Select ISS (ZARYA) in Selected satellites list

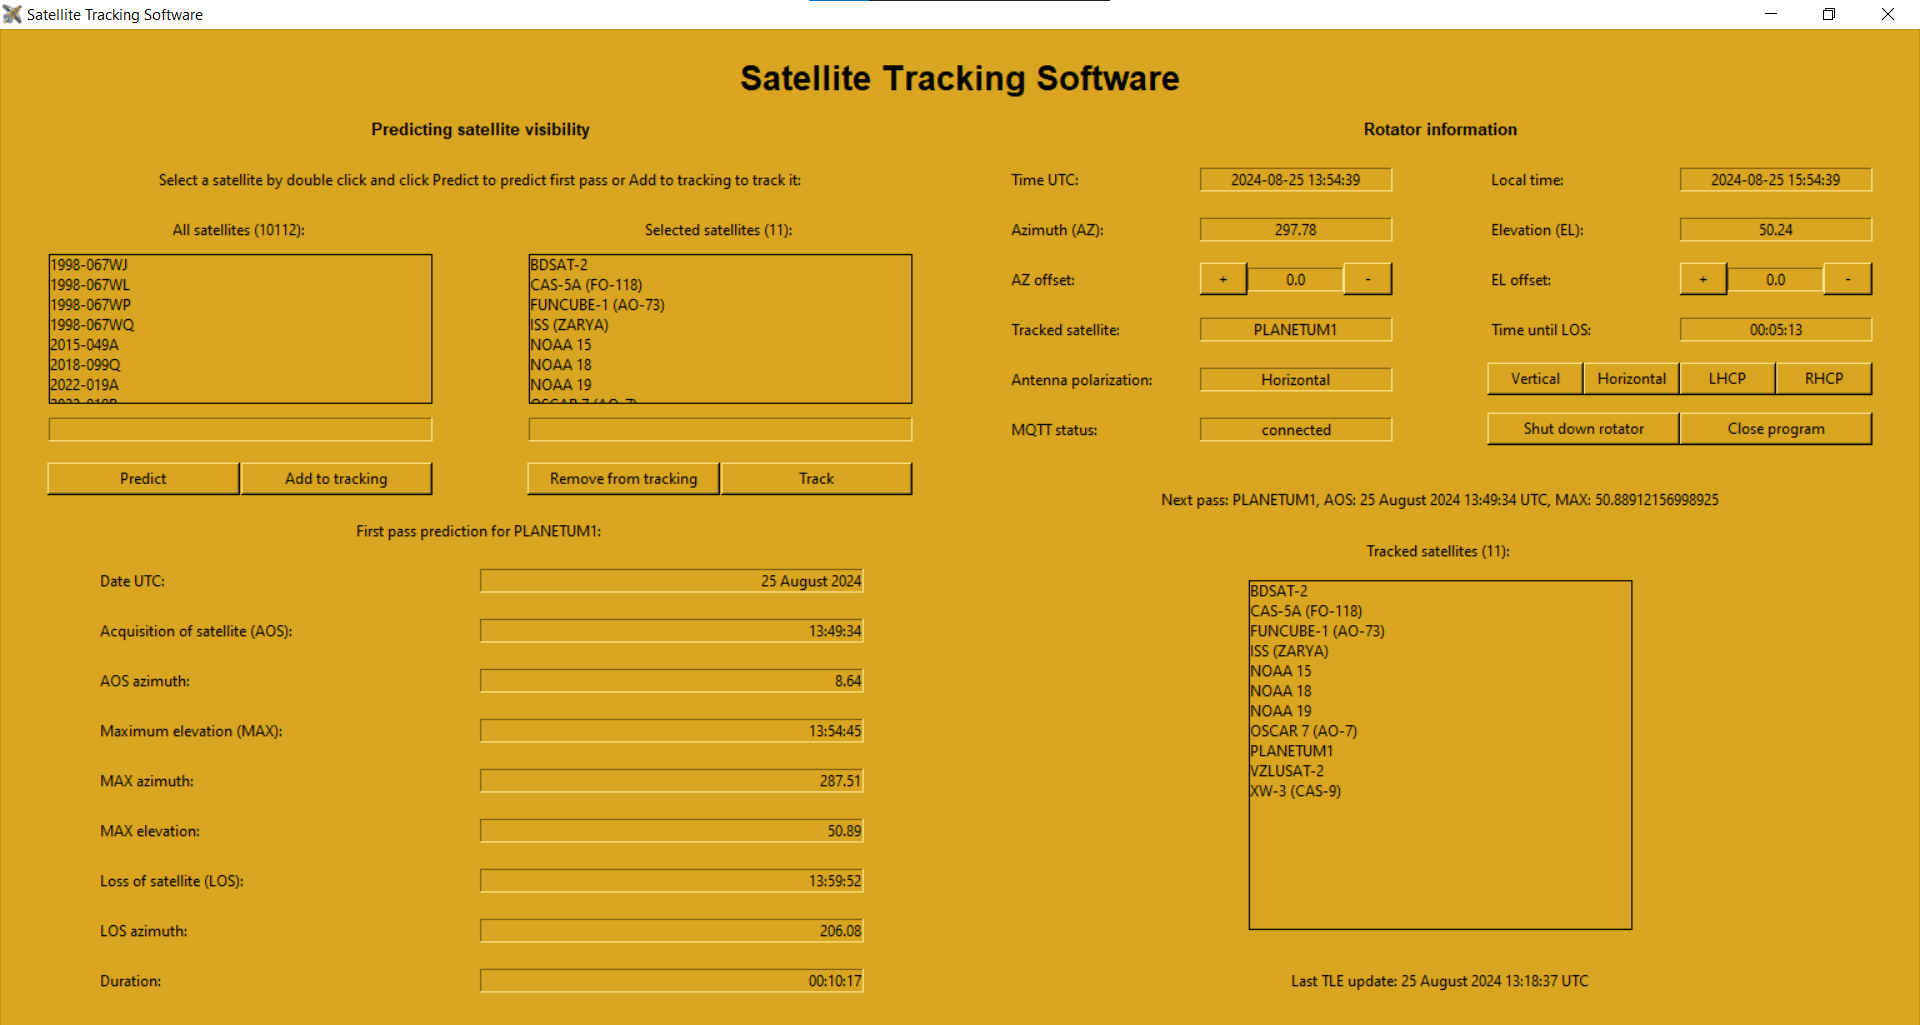point(720,325)
